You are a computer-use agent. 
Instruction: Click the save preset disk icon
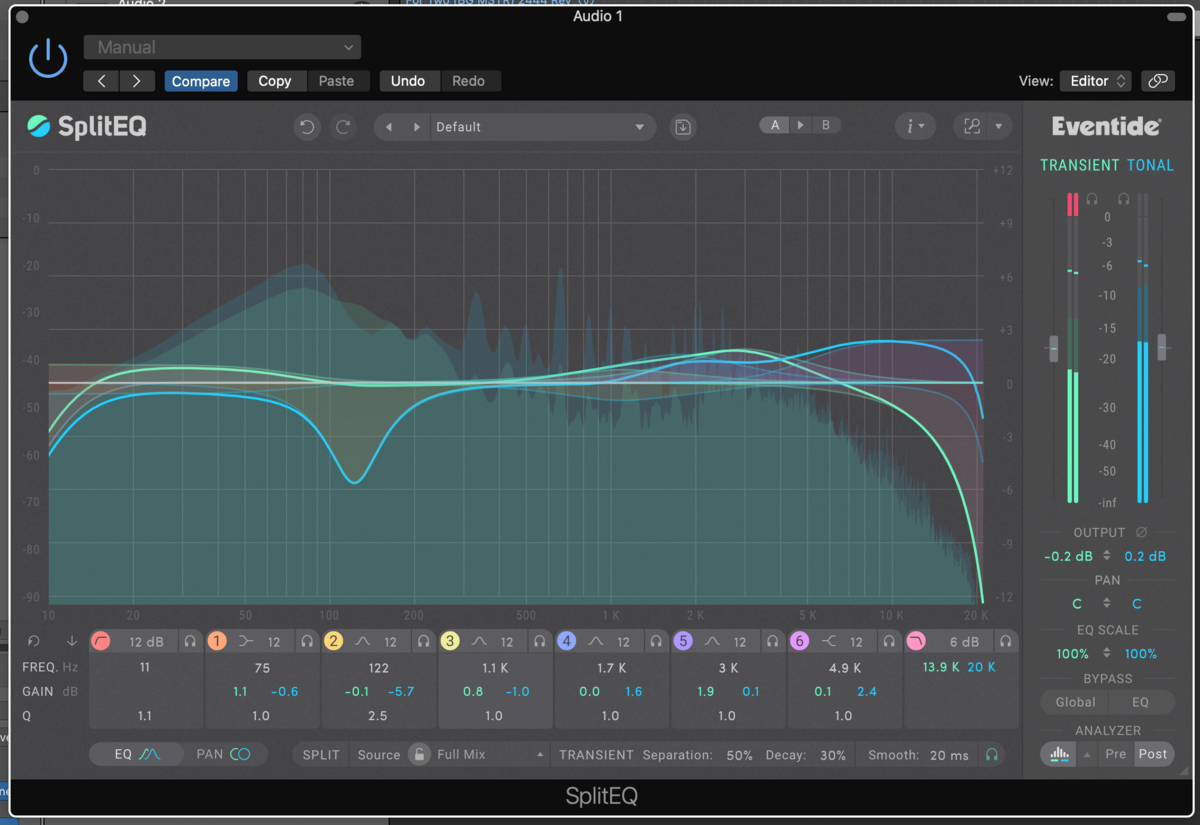683,127
